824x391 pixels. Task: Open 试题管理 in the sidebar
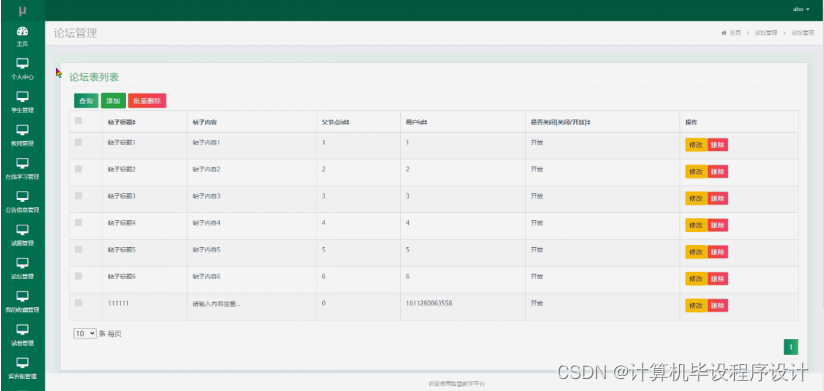[x=22, y=235]
